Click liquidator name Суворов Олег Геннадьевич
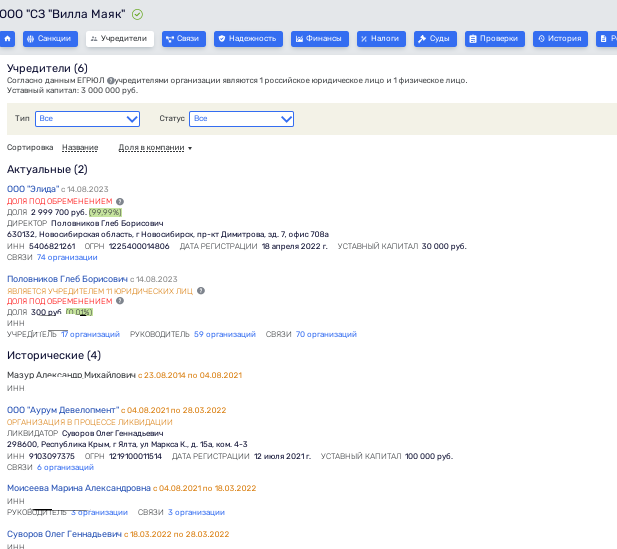The width and height of the screenshot is (617, 549). (113, 433)
